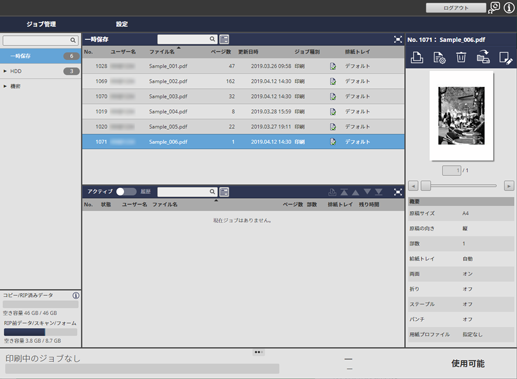Image resolution: width=517 pixels, height=379 pixels.
Task: Move job down one position icon
Action: click(367, 192)
